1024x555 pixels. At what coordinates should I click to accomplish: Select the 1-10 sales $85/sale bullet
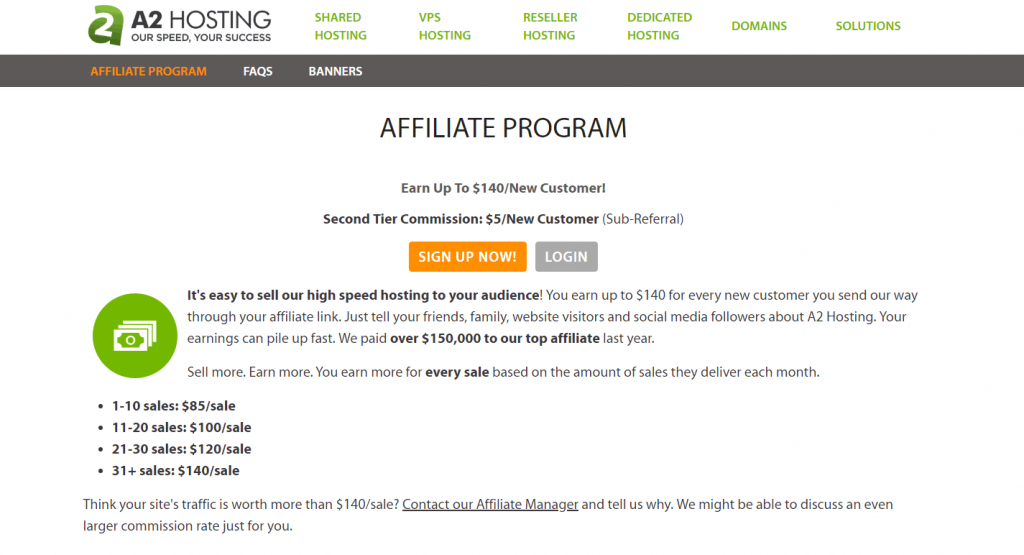[173, 405]
